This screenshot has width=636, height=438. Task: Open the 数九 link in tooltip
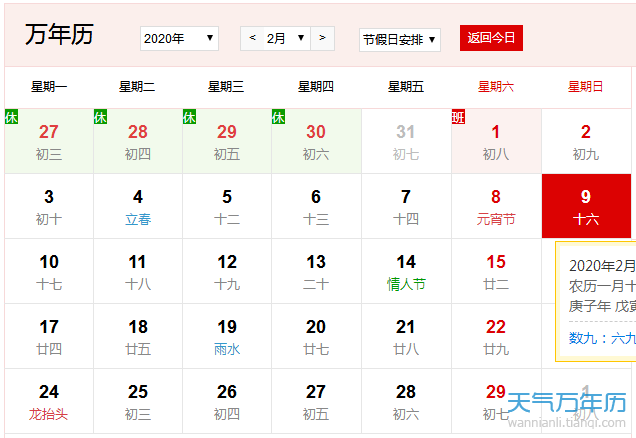tap(602, 338)
